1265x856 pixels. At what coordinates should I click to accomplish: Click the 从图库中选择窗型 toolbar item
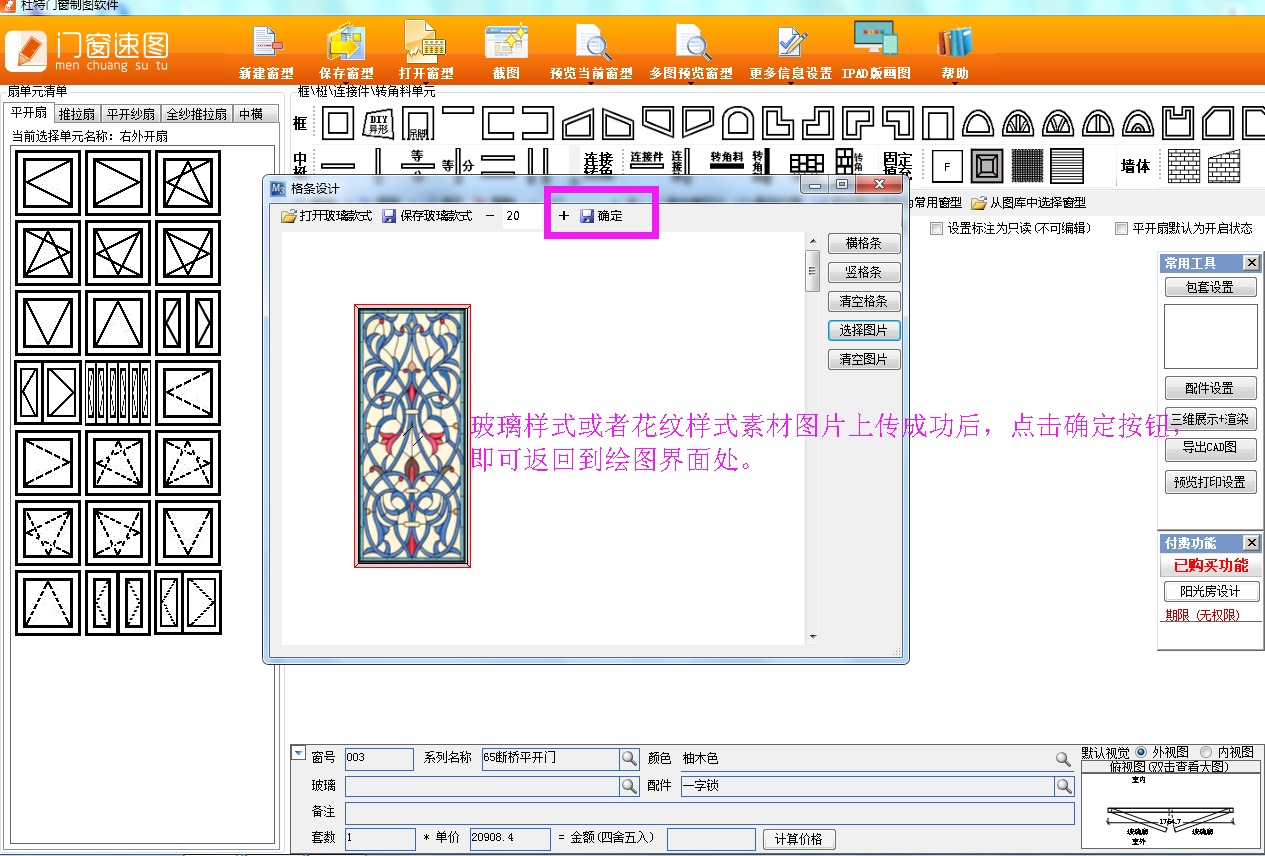coord(1028,203)
